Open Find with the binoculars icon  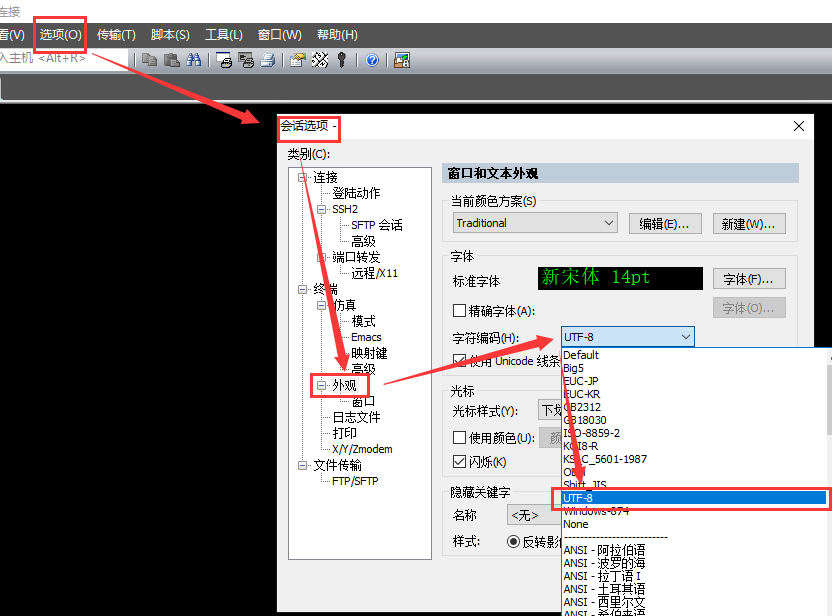pos(194,60)
